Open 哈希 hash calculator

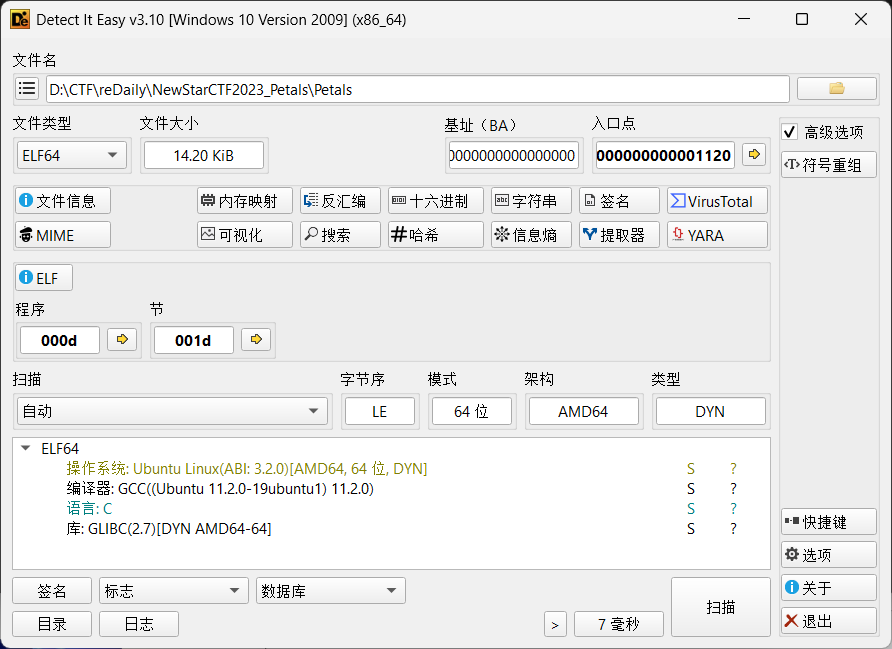tap(436, 235)
